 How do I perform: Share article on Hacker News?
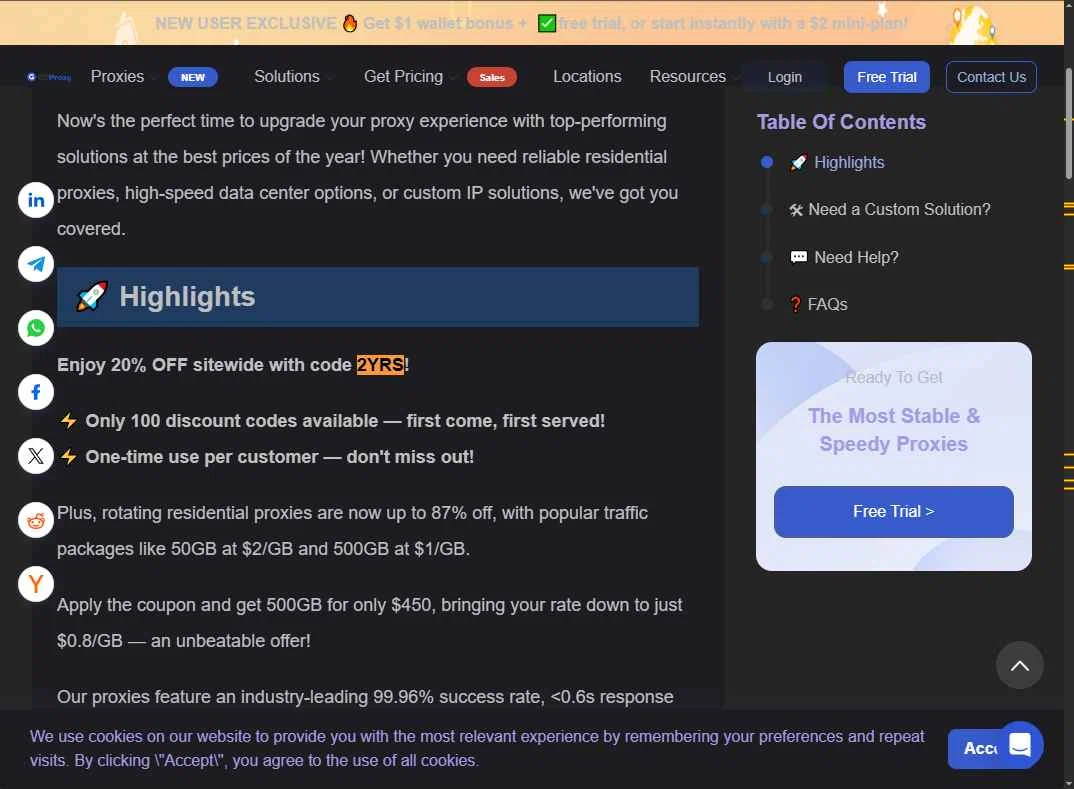(36, 584)
